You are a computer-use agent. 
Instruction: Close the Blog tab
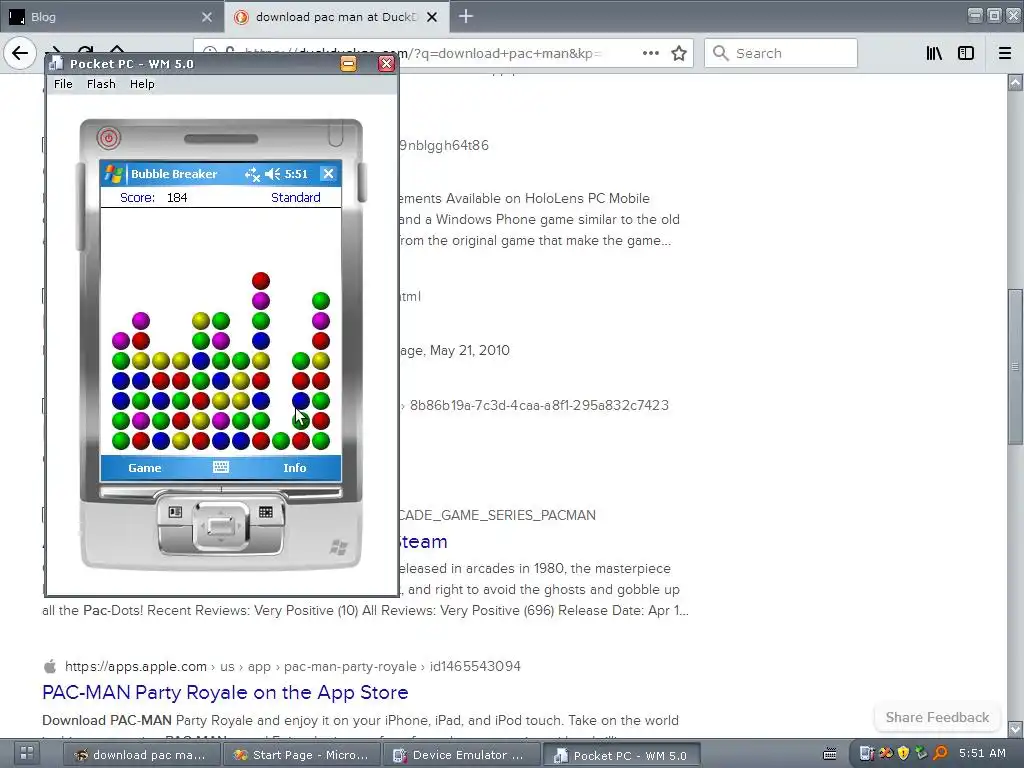[x=207, y=17]
